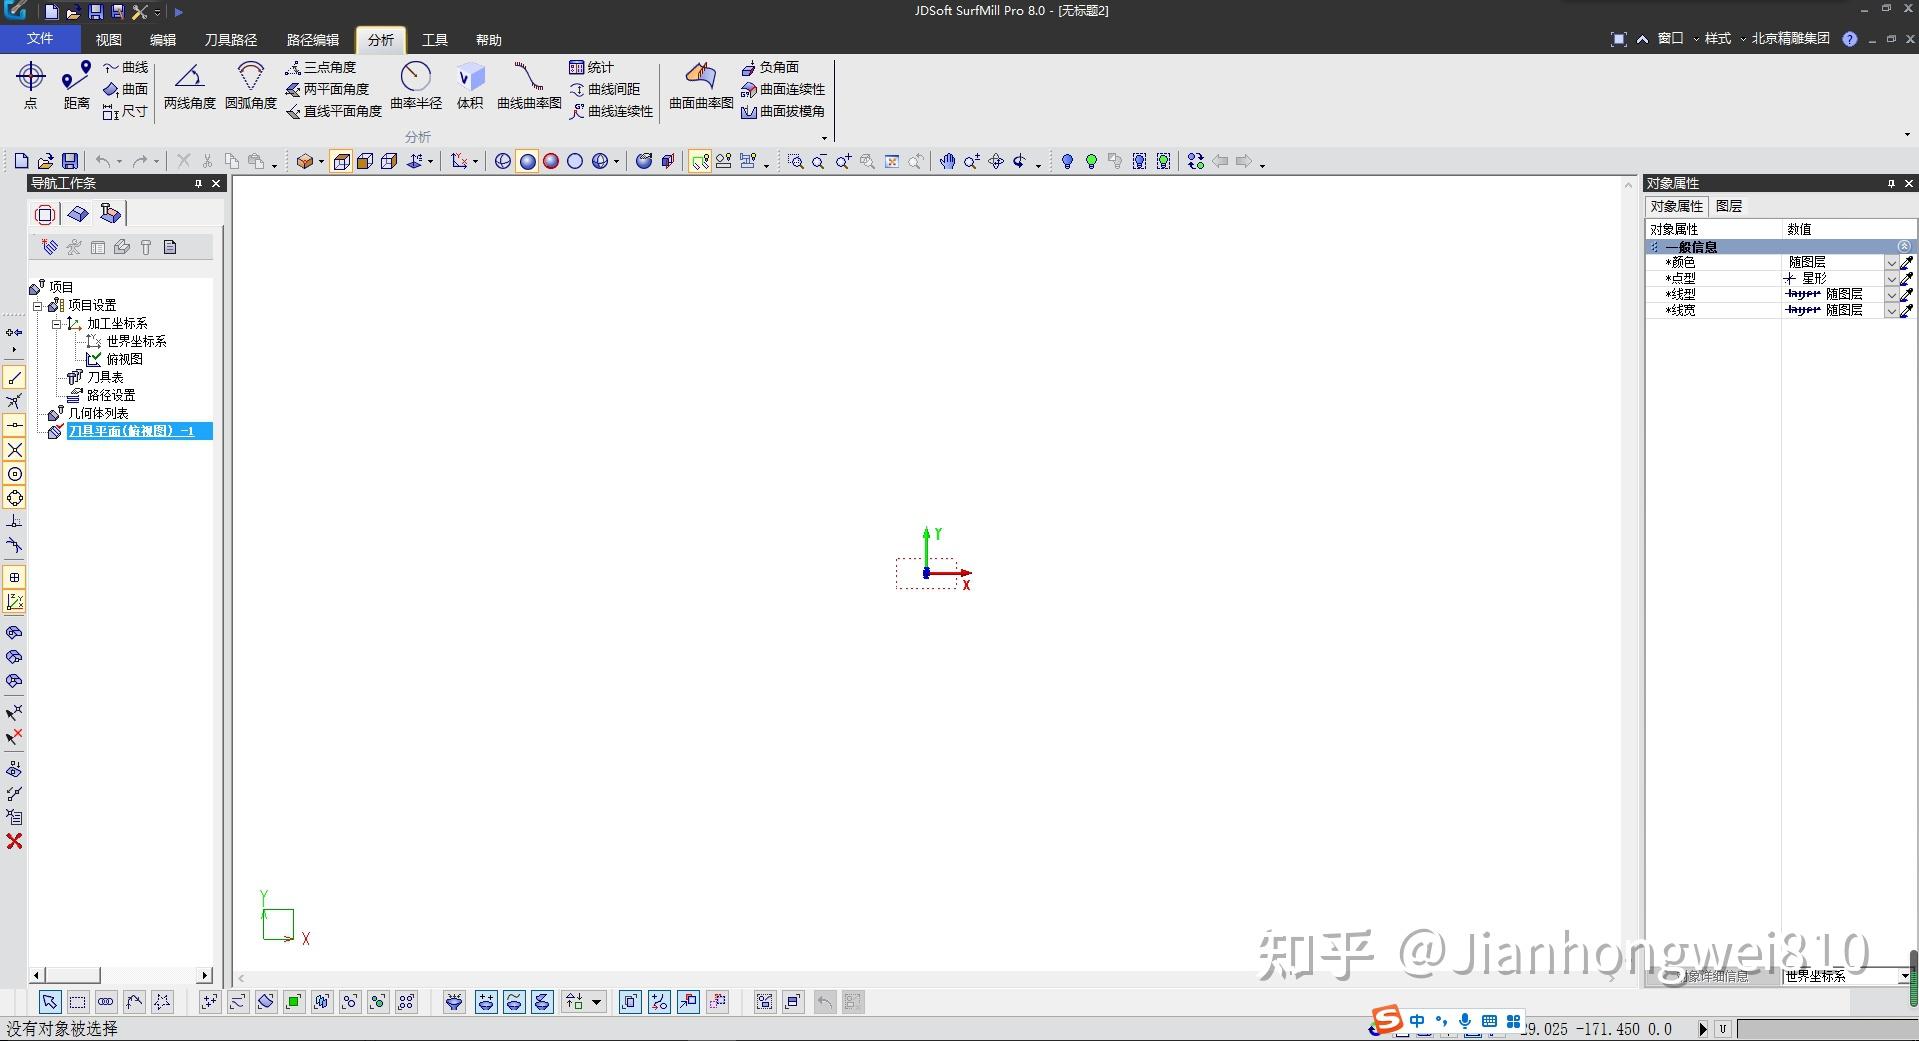The image size is (1919, 1041).
Task: Switch to red shaded sphere display
Action: (551, 161)
